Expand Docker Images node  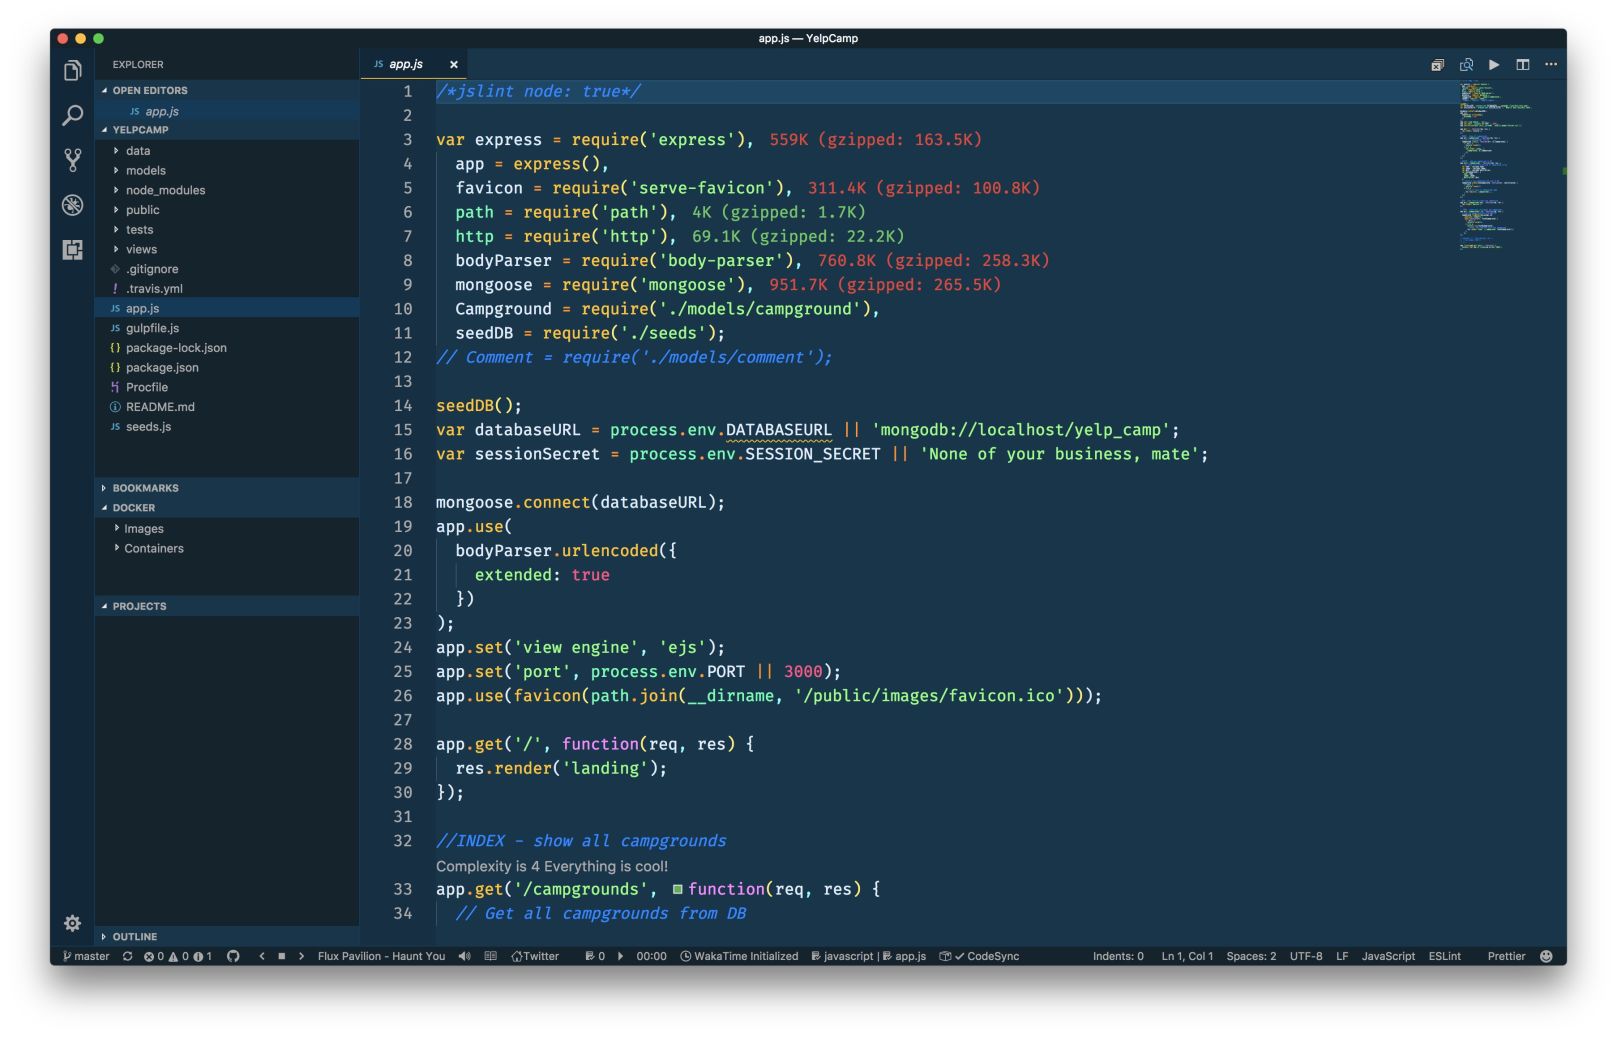click(227, 529)
